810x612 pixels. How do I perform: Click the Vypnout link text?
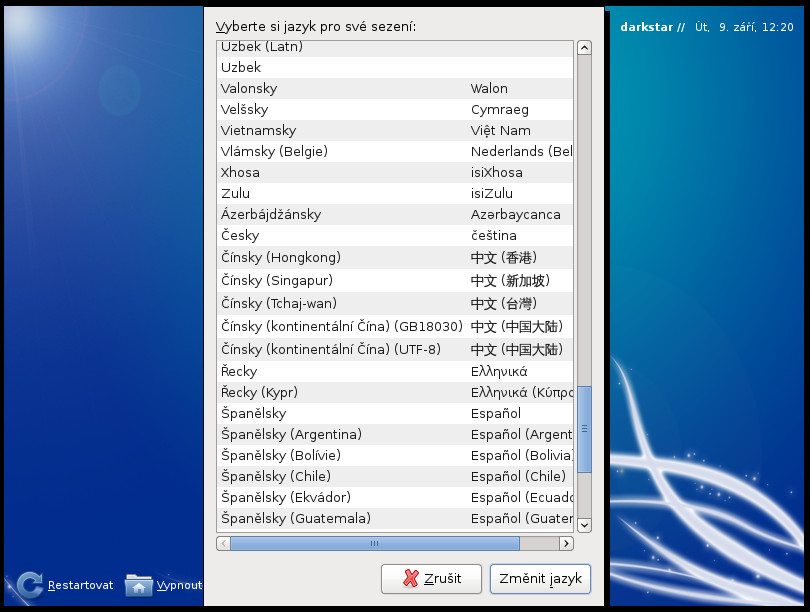(179, 585)
